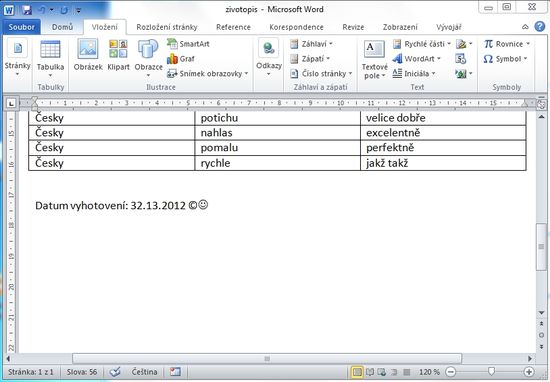This screenshot has height=382, width=550.
Task: Click the 120 % zoom level button
Action: [x=429, y=372]
